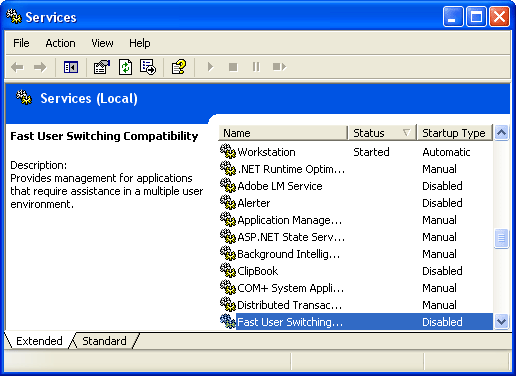Click the gear icon beside Background Intellig...
The height and width of the screenshot is (376, 516).
(x=228, y=253)
